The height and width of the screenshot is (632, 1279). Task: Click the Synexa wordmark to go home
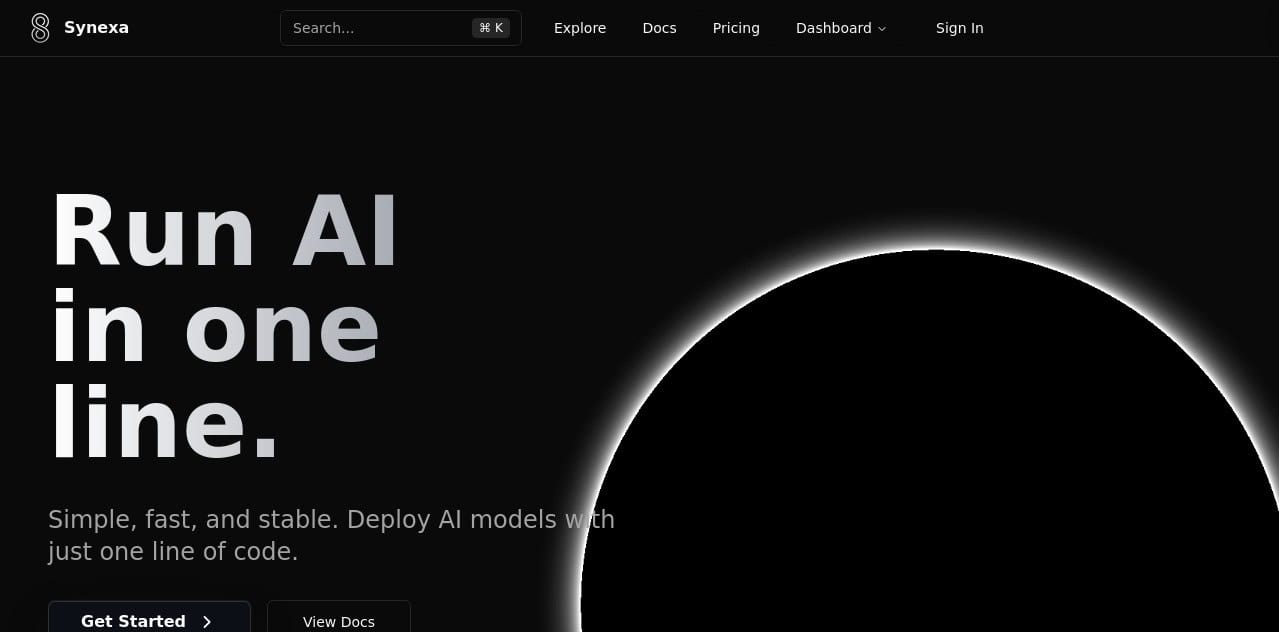pyautogui.click(x=96, y=27)
